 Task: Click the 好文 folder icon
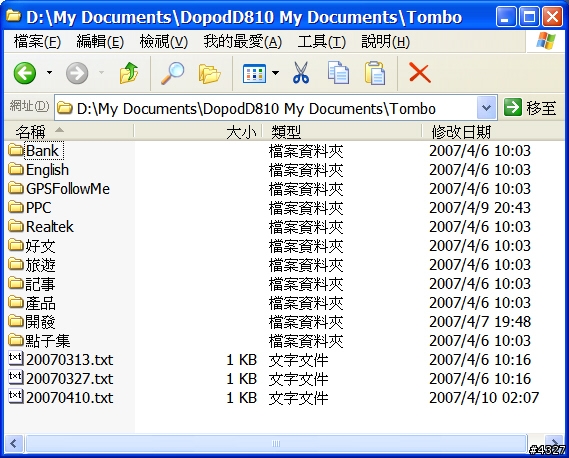pos(16,245)
